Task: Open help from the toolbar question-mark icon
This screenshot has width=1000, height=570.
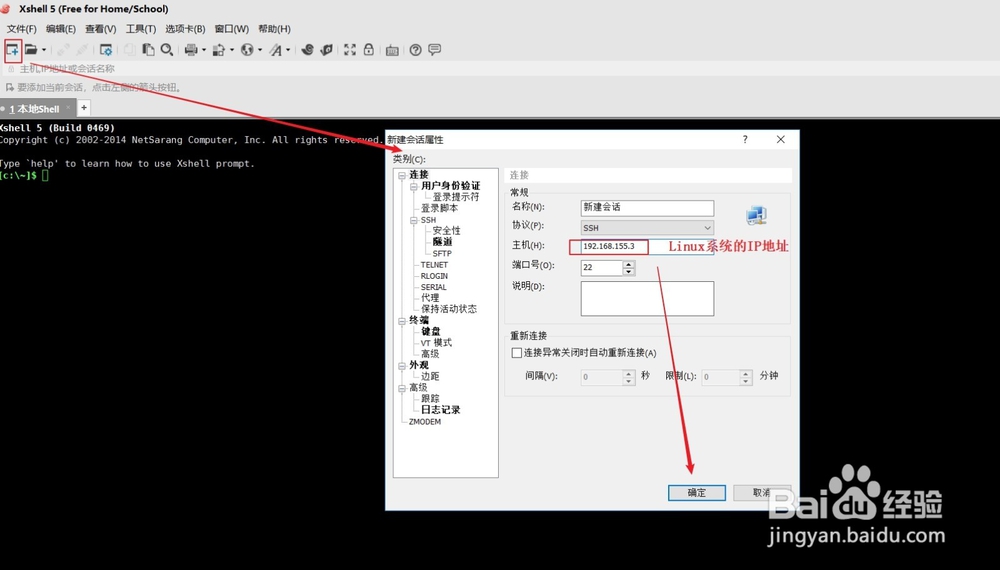Action: (x=416, y=50)
